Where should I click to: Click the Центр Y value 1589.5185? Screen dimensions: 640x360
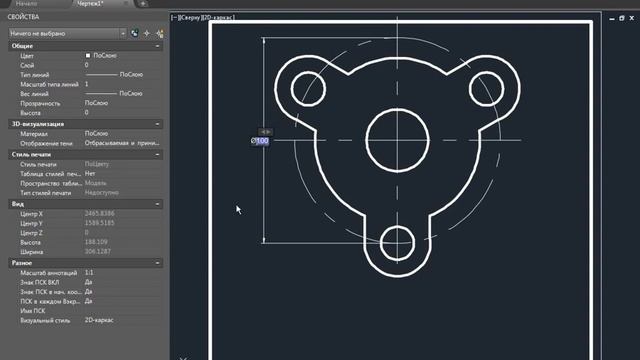100,223
